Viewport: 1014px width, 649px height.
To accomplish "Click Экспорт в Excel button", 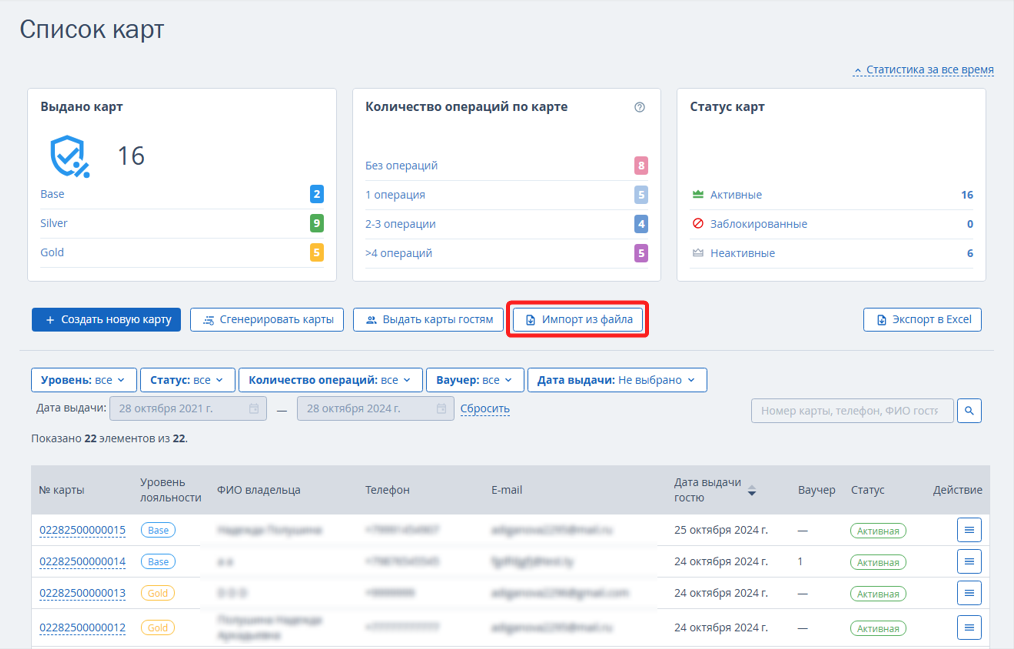I will click(922, 319).
